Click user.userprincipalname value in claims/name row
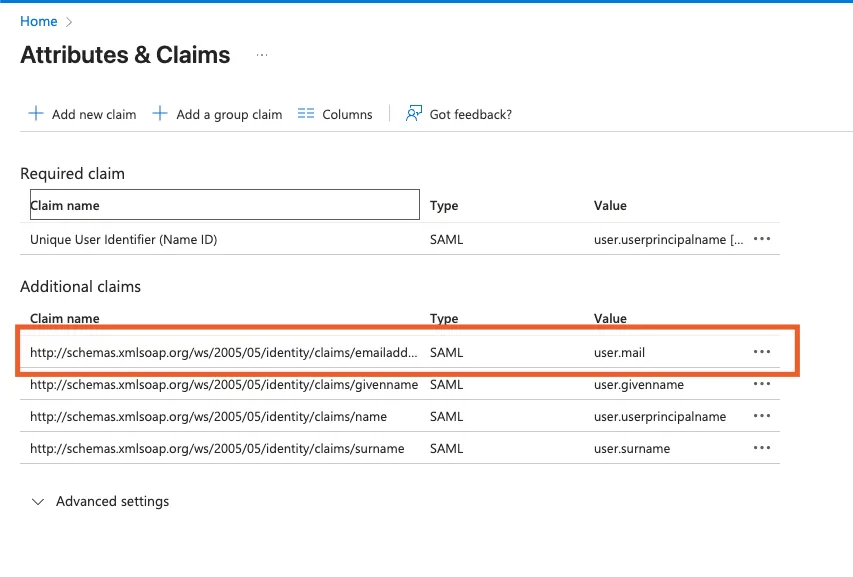The width and height of the screenshot is (853, 577). (660, 417)
